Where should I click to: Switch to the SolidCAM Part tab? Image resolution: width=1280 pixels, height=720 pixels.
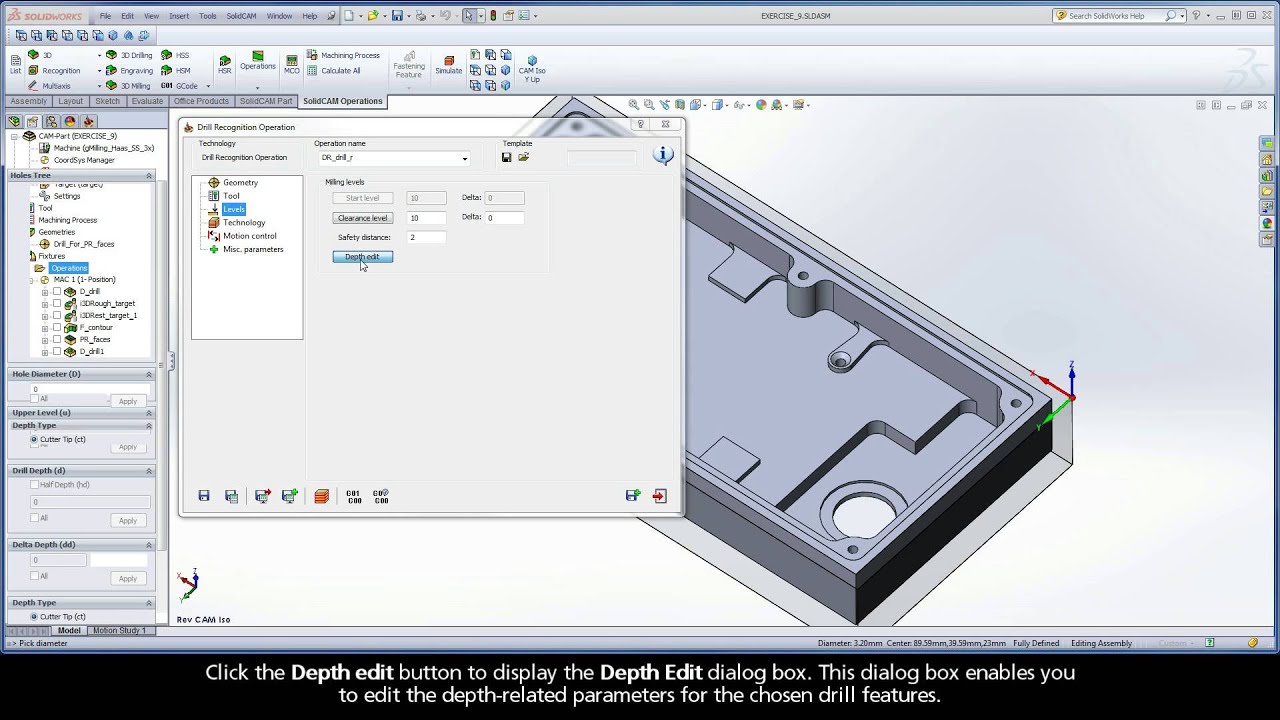(x=266, y=101)
